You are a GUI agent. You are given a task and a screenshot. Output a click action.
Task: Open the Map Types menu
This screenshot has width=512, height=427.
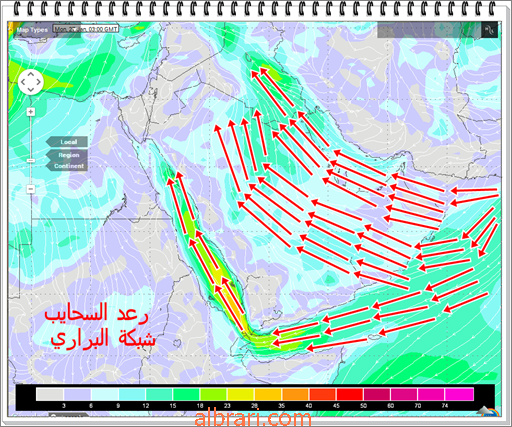coord(32,30)
